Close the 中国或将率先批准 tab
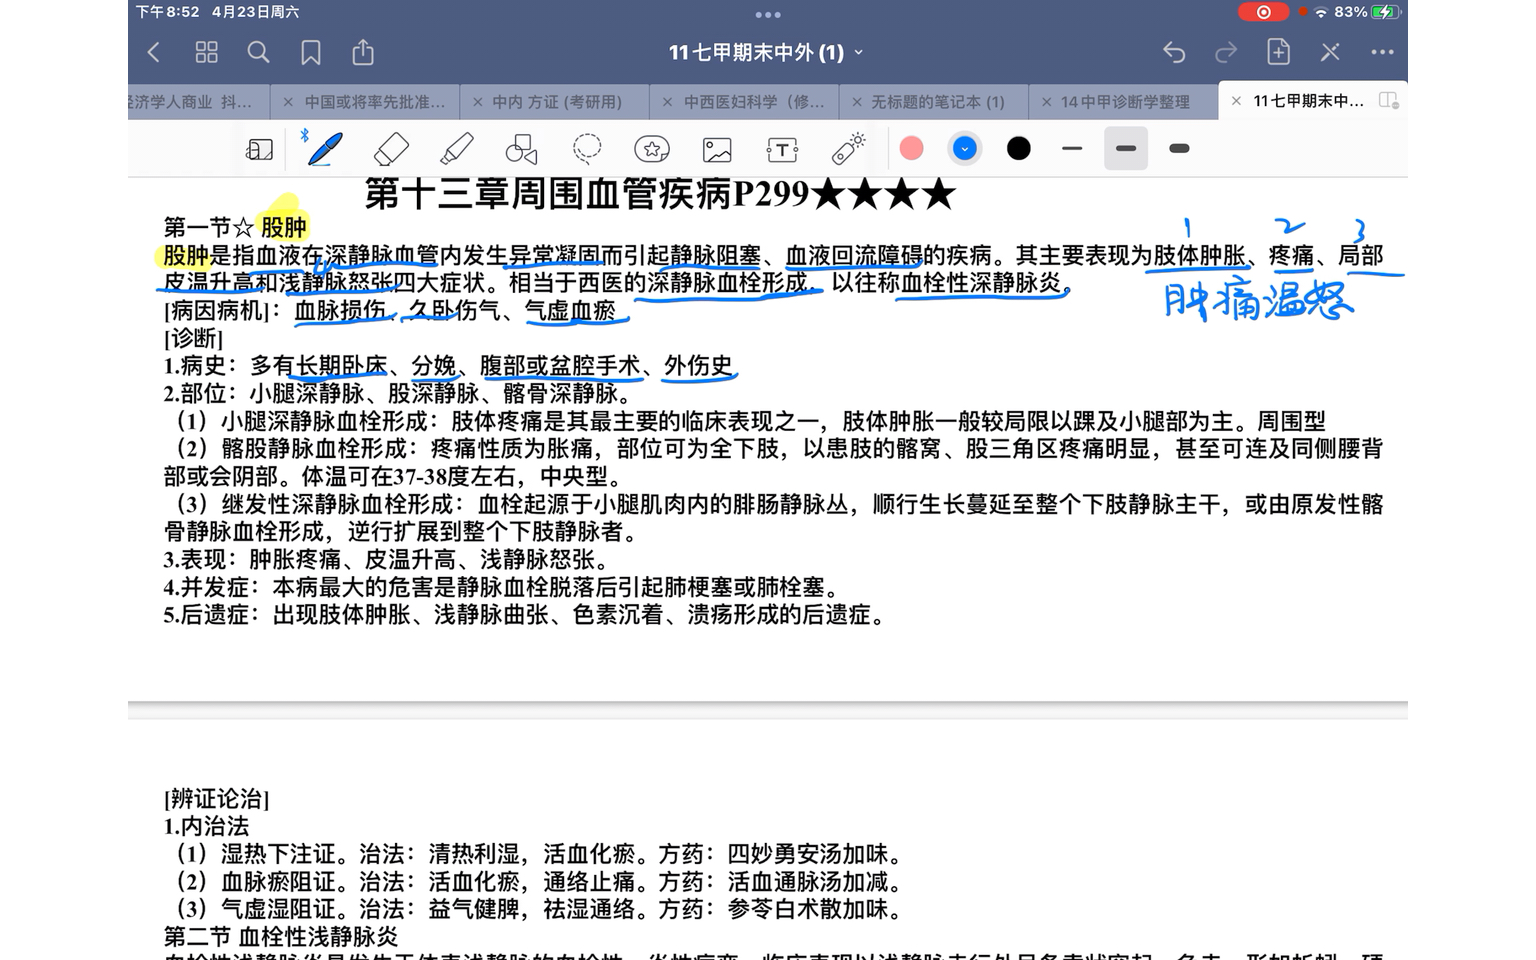 tap(288, 102)
